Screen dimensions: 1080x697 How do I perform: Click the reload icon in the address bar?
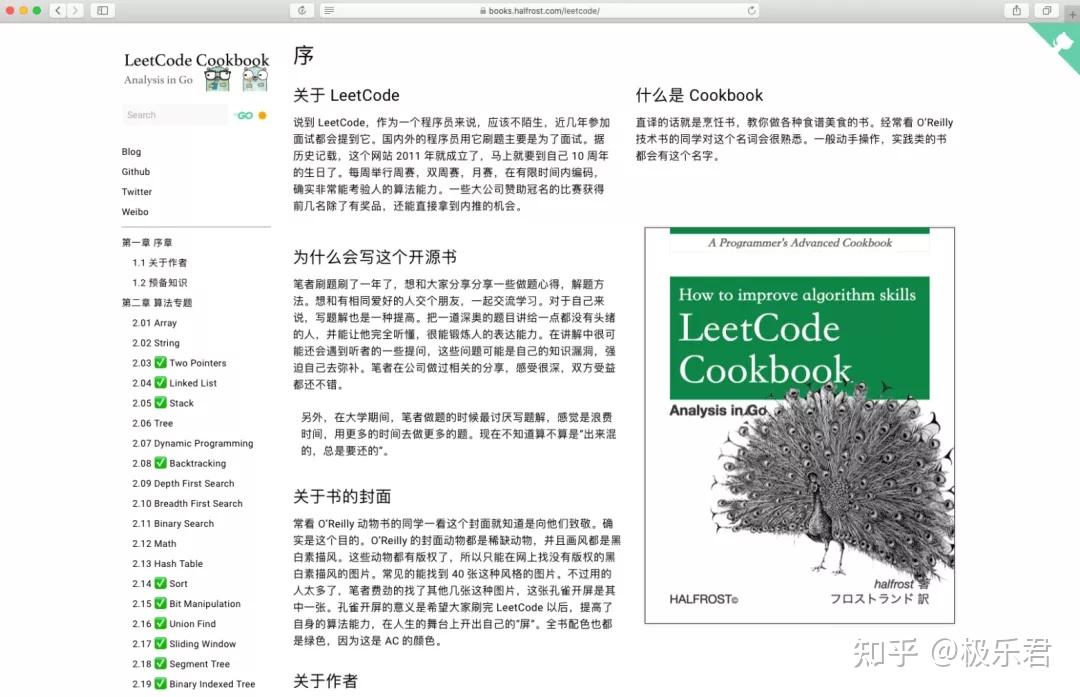pos(753,10)
